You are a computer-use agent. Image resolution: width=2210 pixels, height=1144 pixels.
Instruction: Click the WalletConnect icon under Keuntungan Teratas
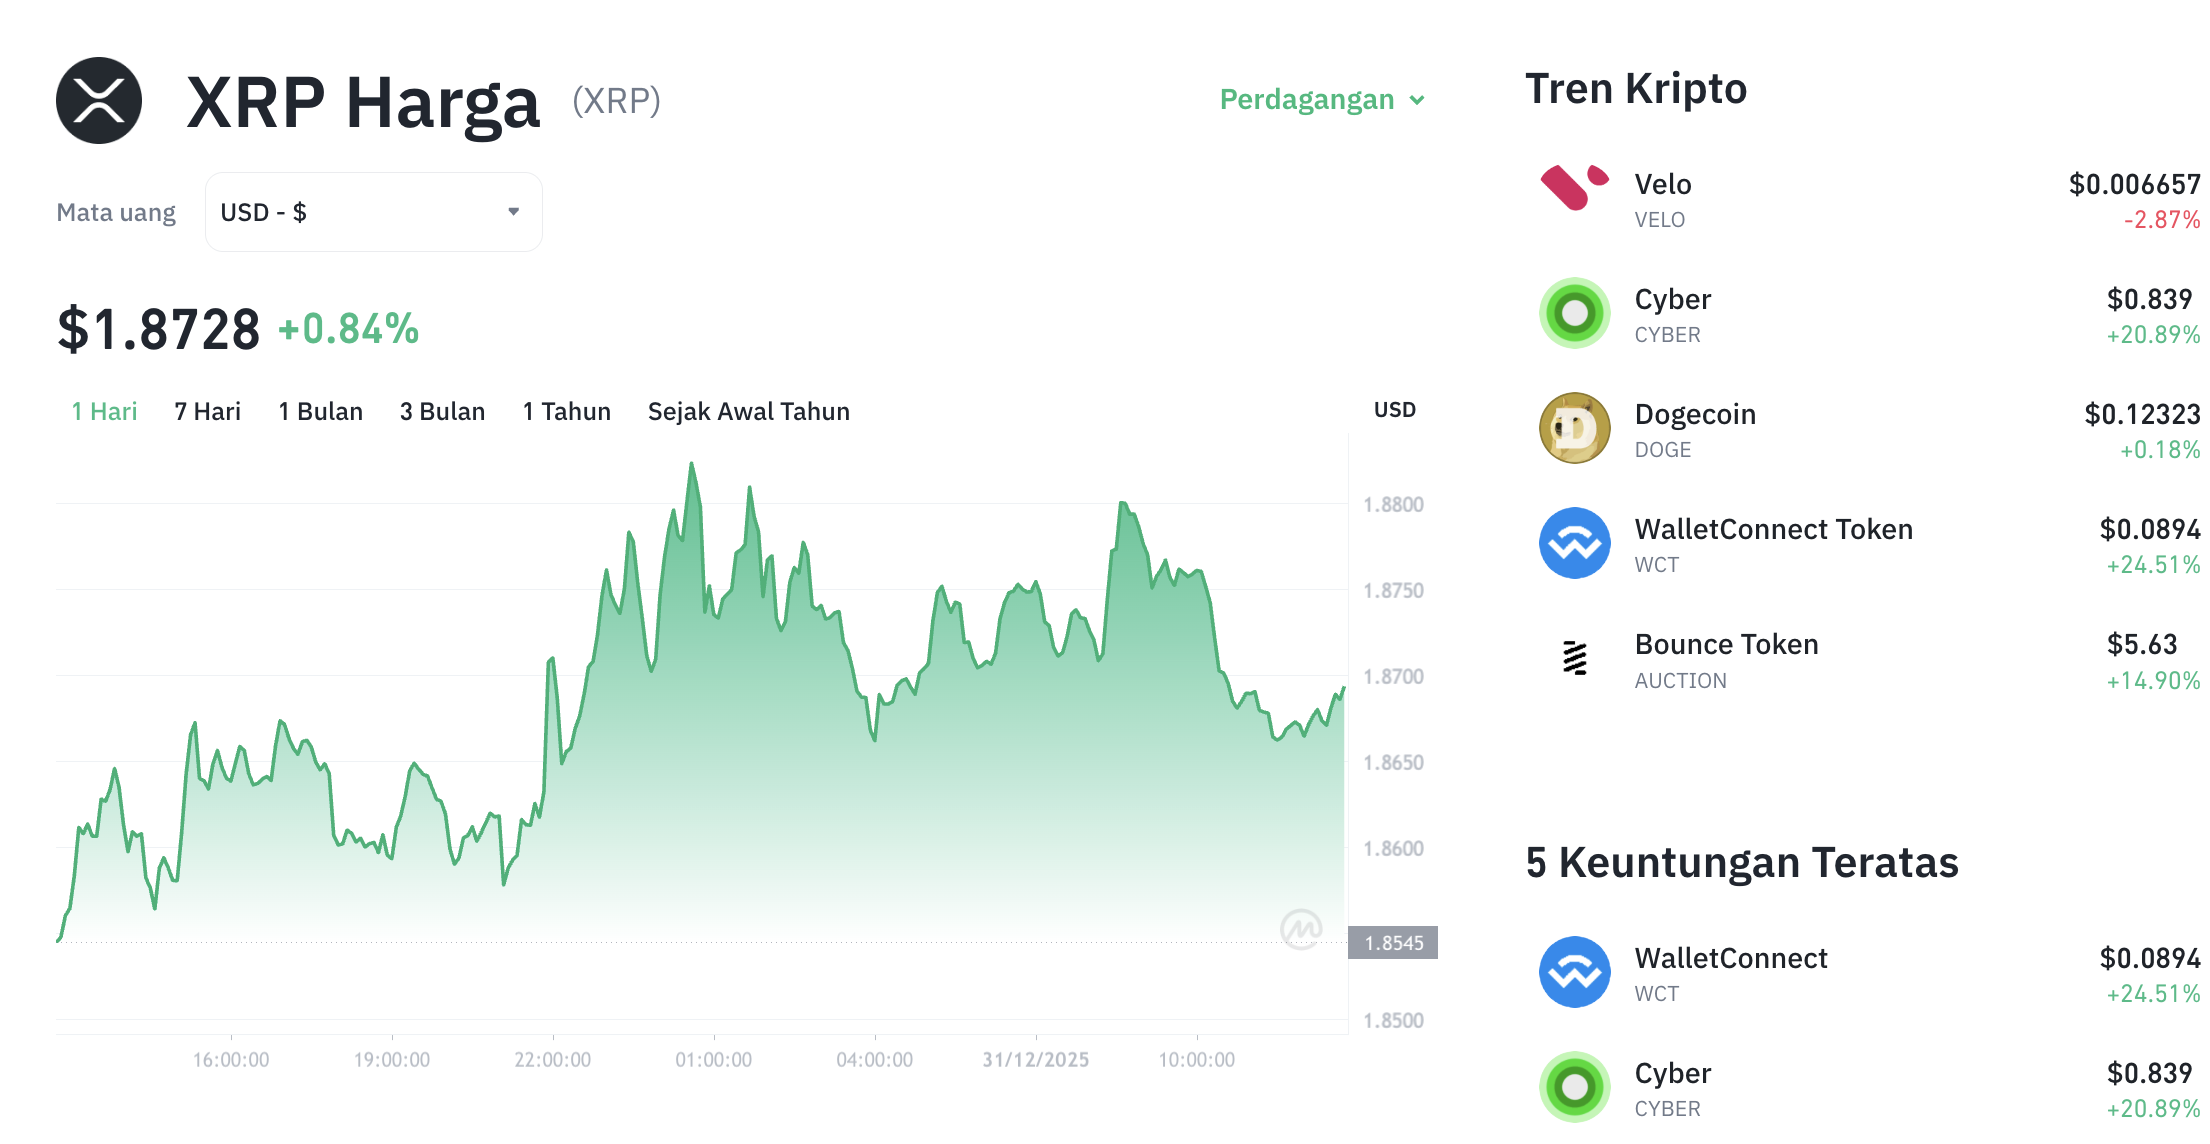[1573, 972]
